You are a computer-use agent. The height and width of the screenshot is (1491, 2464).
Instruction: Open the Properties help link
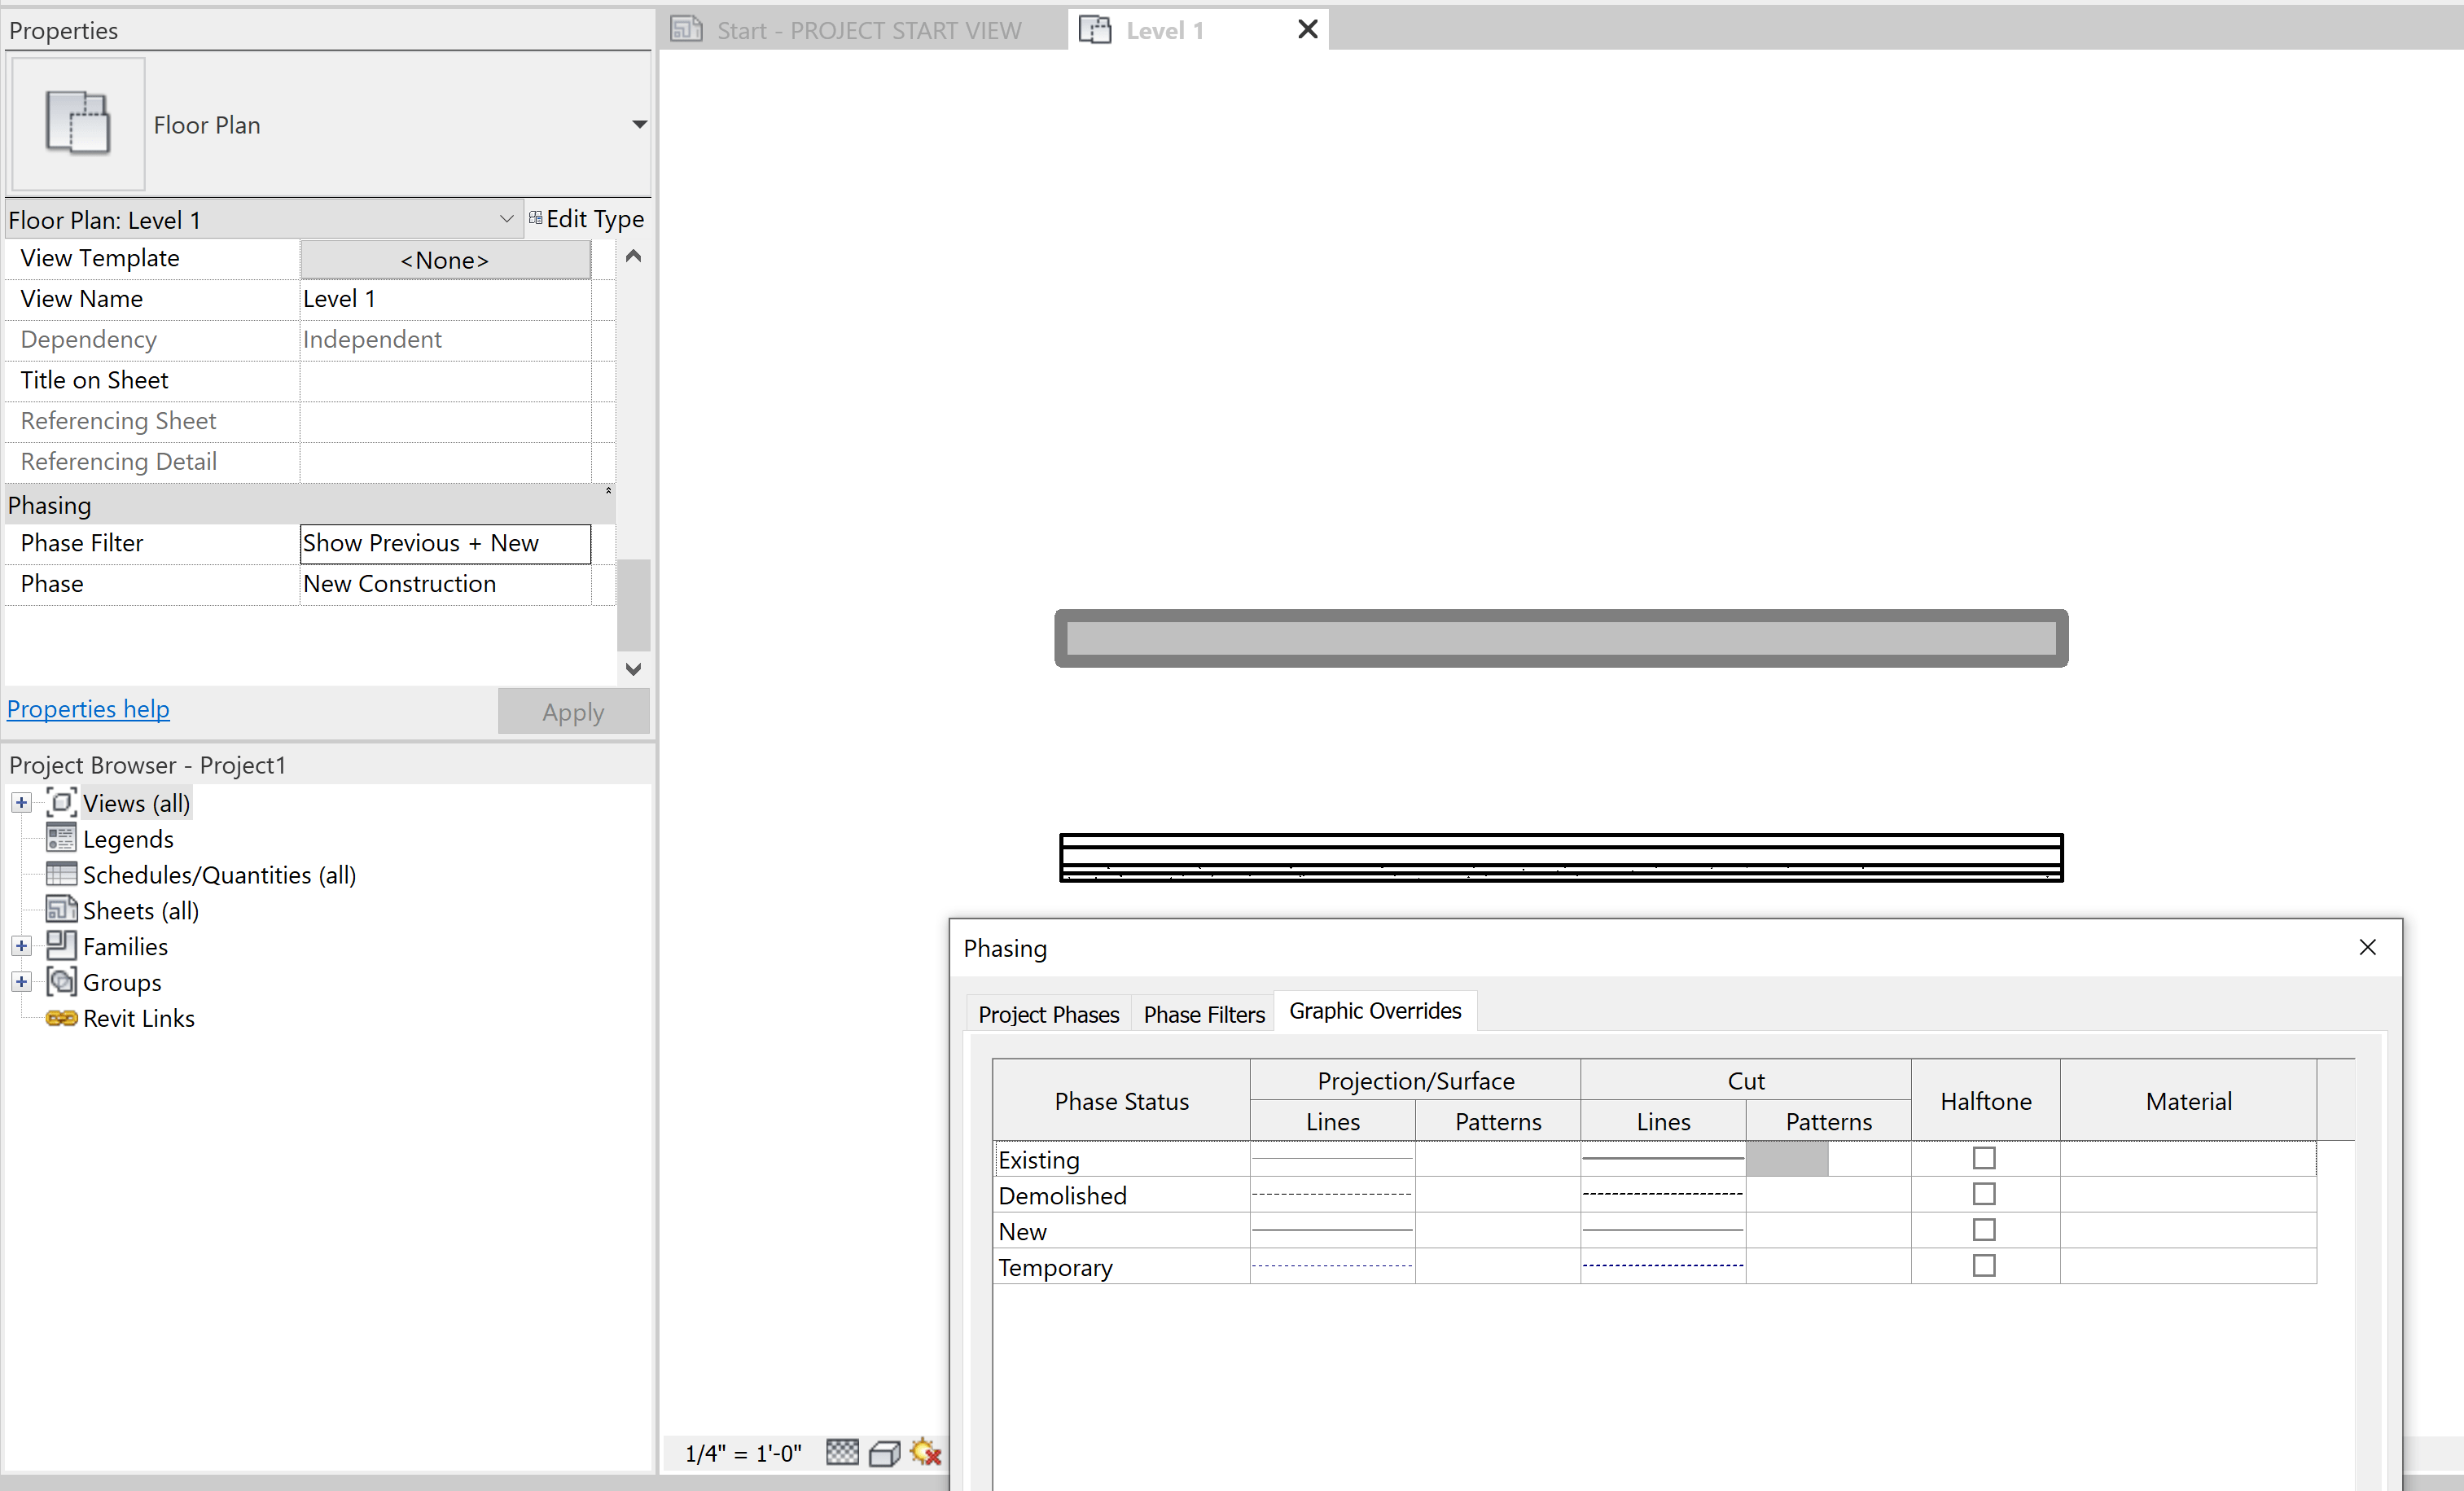(88, 709)
